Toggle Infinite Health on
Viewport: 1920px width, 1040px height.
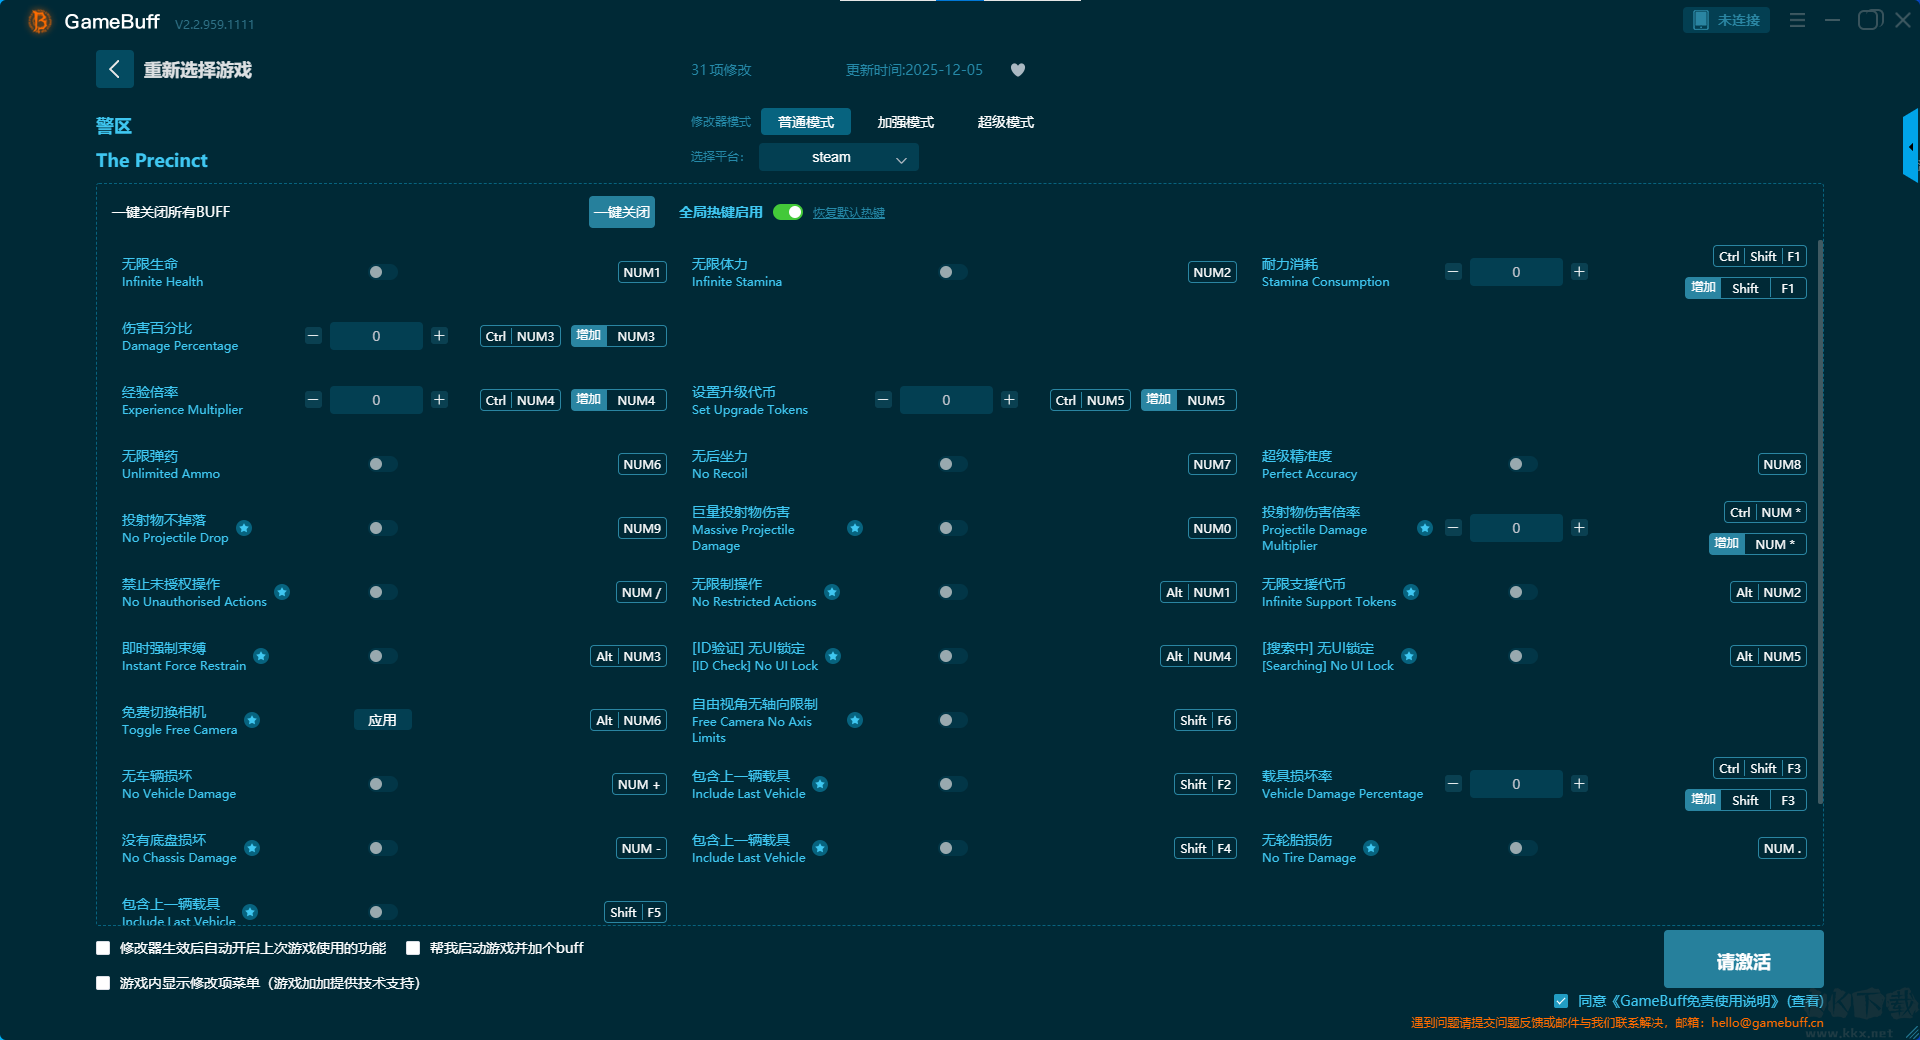tap(382, 272)
